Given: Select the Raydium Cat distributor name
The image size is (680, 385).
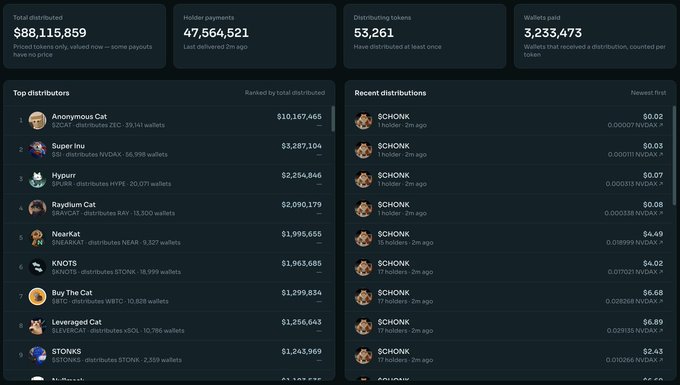Looking at the screenshot, I should (x=73, y=205).
